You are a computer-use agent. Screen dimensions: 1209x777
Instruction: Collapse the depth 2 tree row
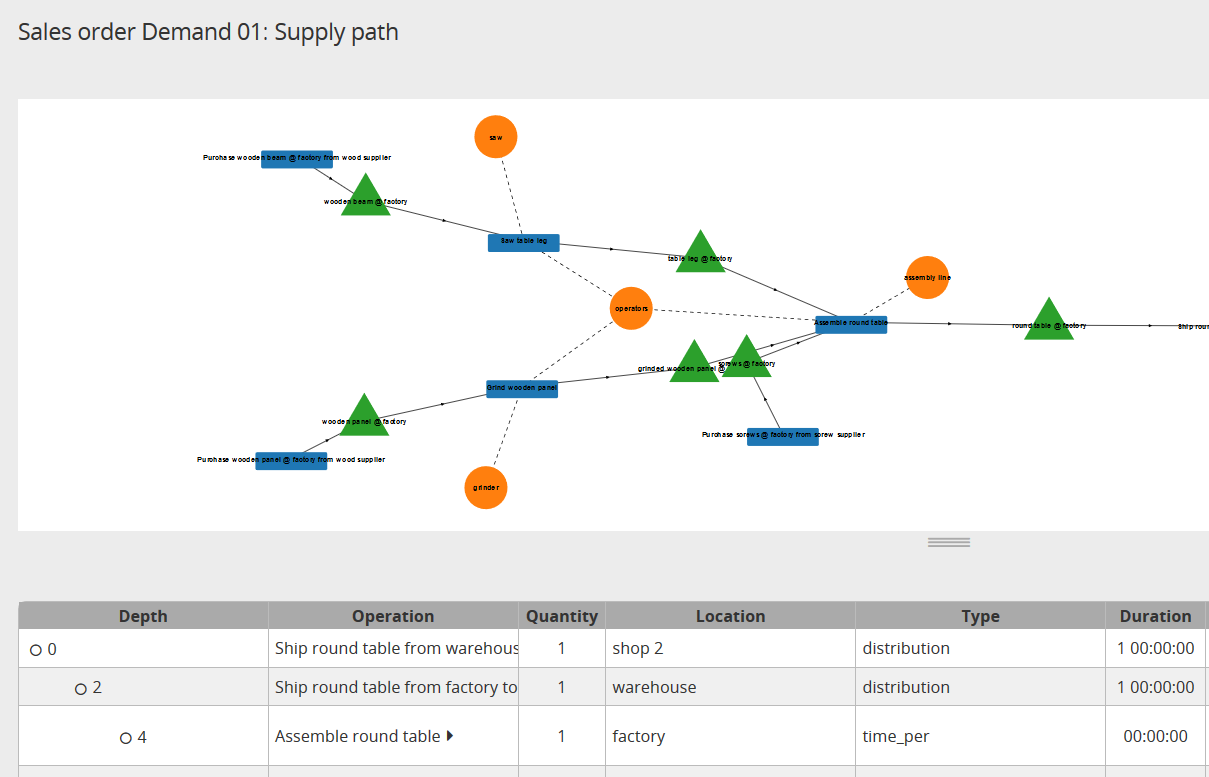tap(81, 689)
